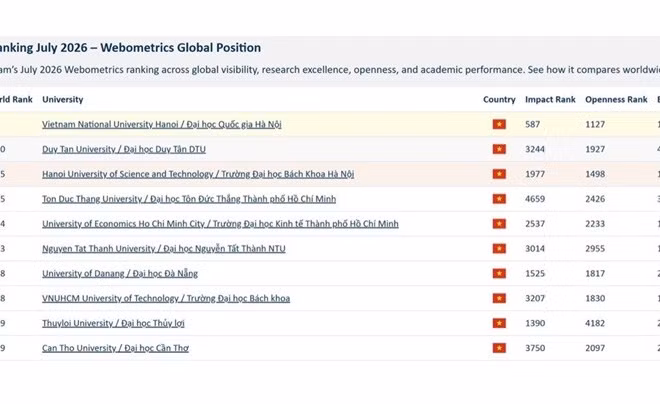
Task: Open University of Danang link
Action: pyautogui.click(x=120, y=273)
